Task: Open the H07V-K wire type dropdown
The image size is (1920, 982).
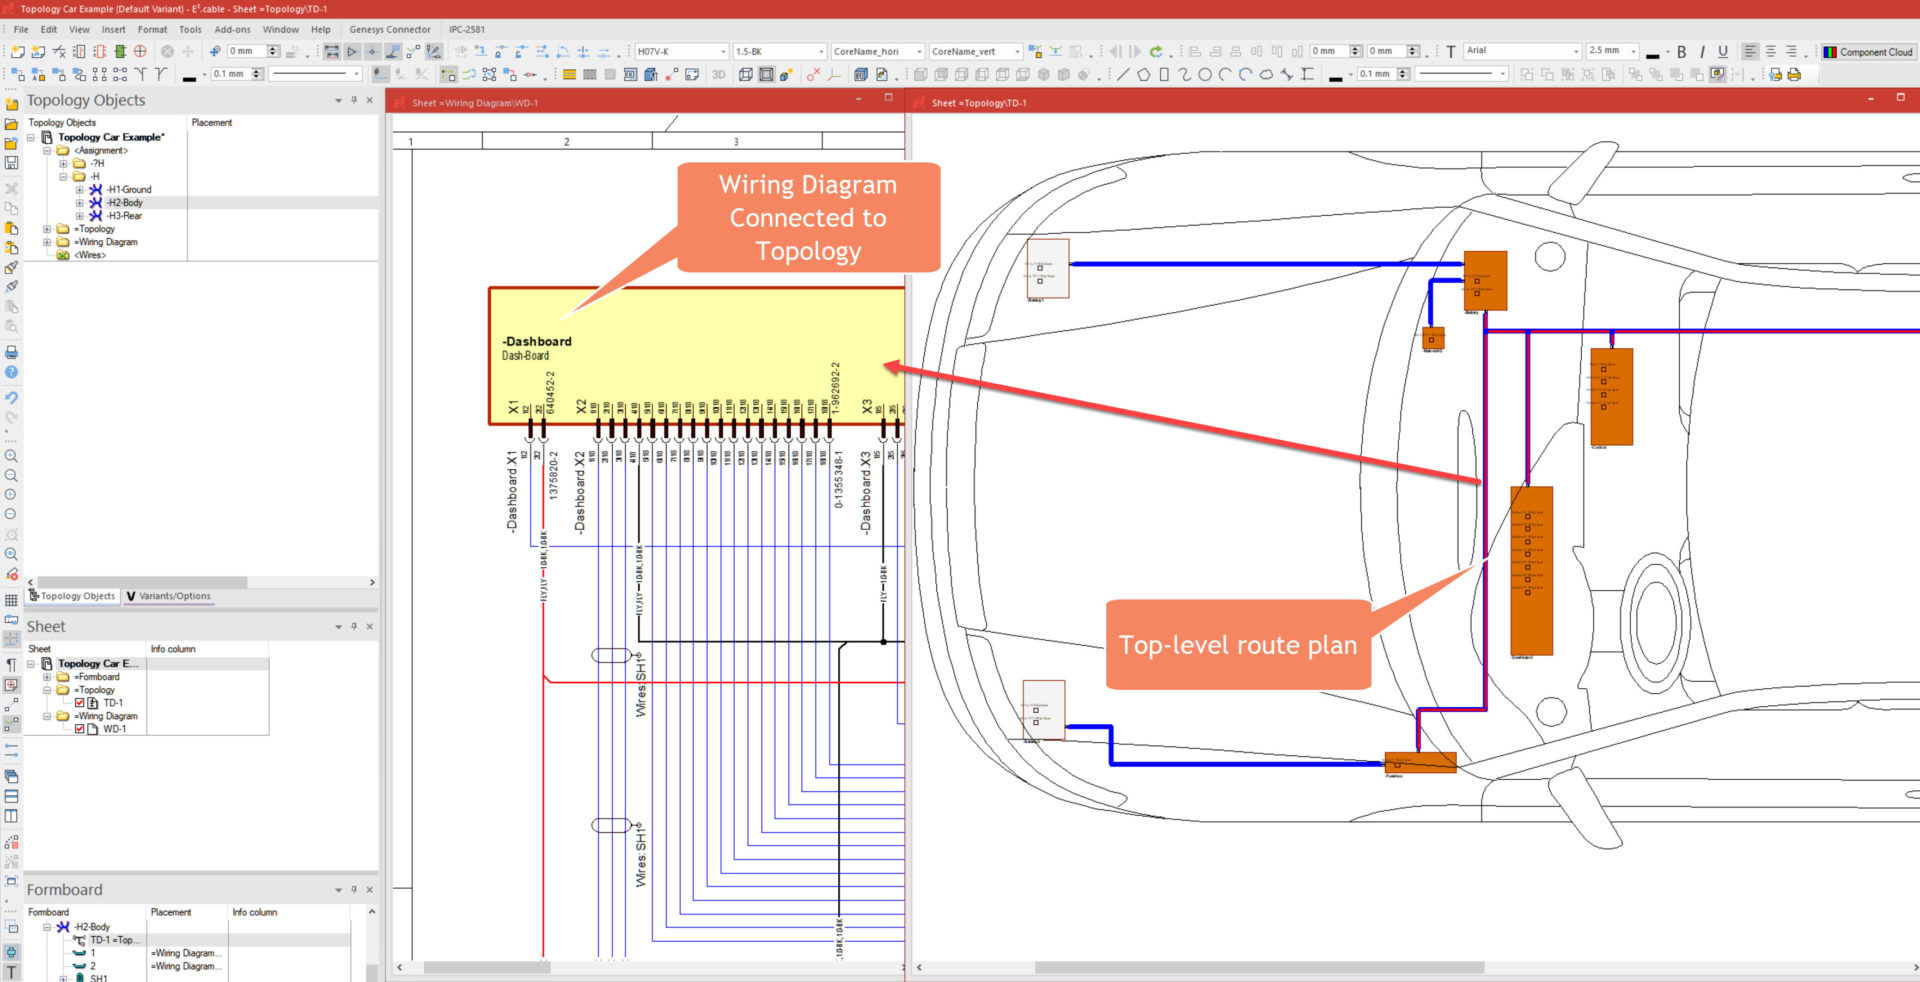Action: click(725, 50)
